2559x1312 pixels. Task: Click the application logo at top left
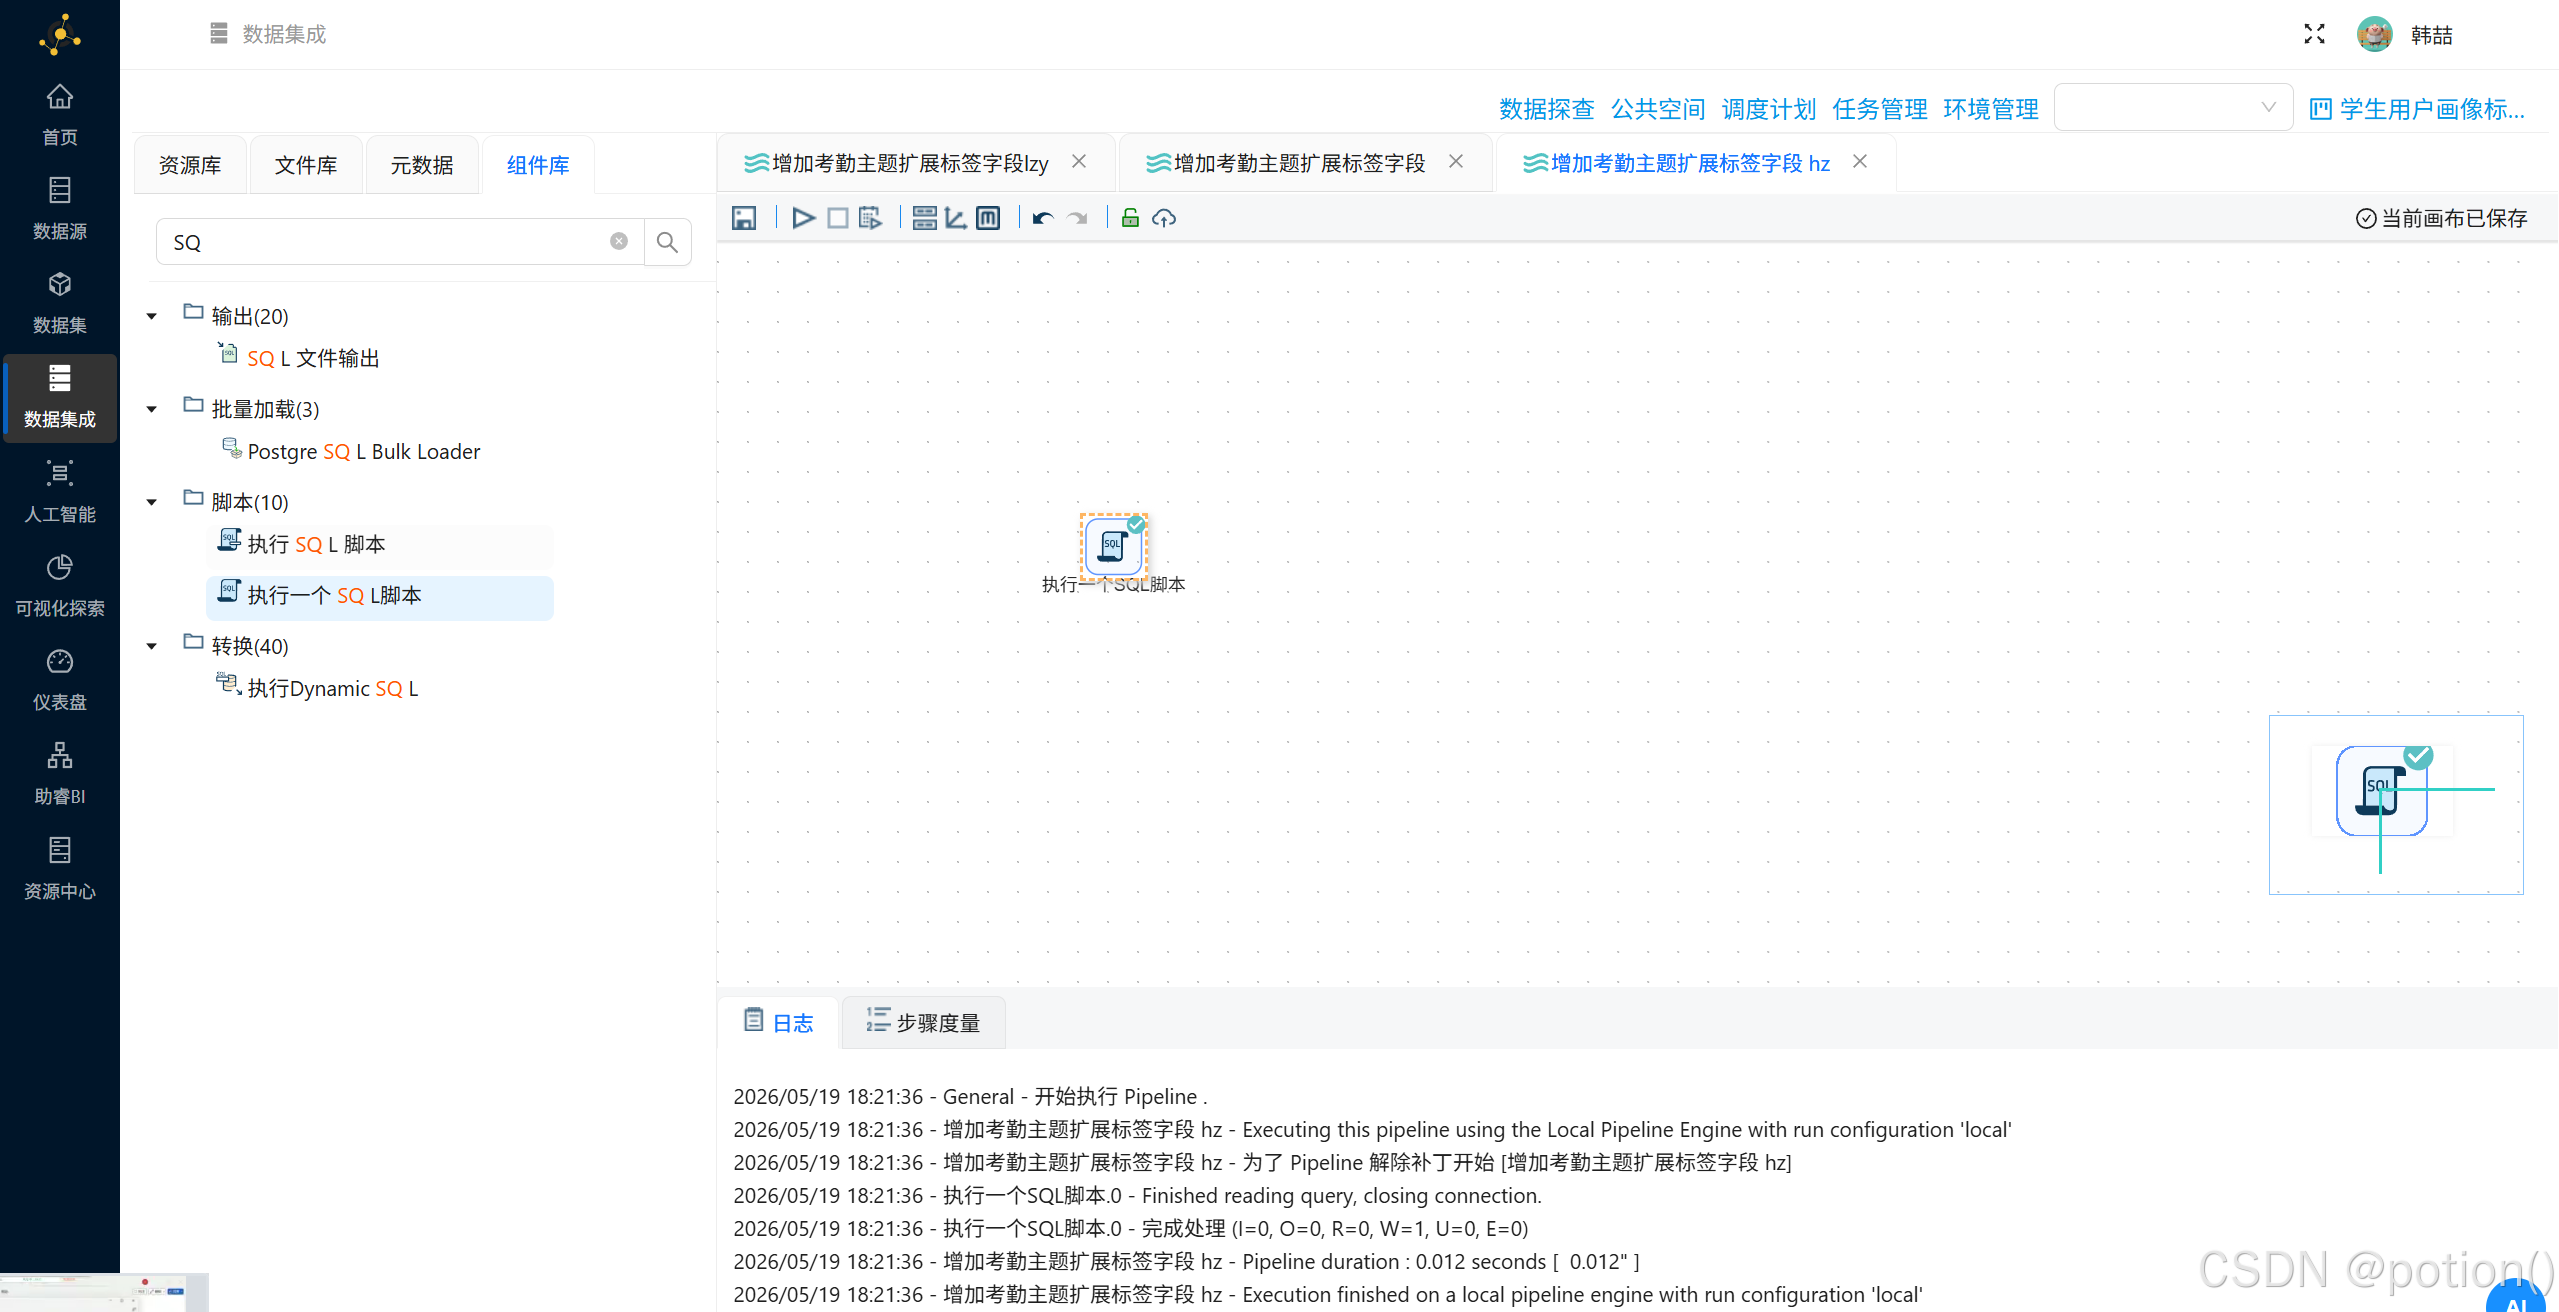60,34
